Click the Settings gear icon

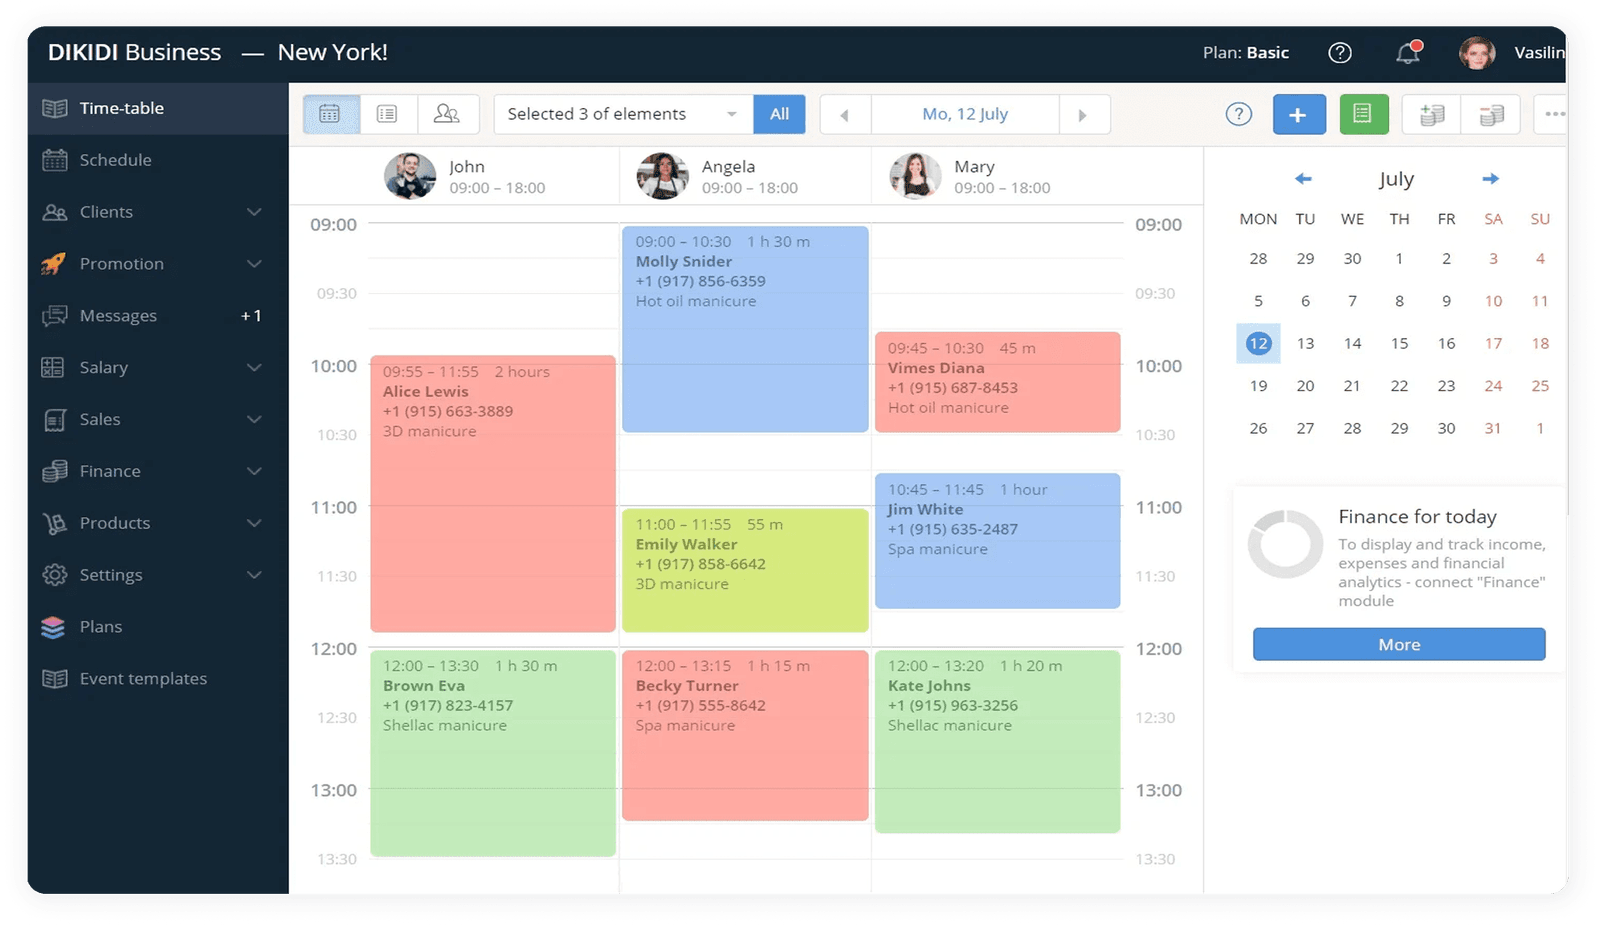pyautogui.click(x=54, y=575)
